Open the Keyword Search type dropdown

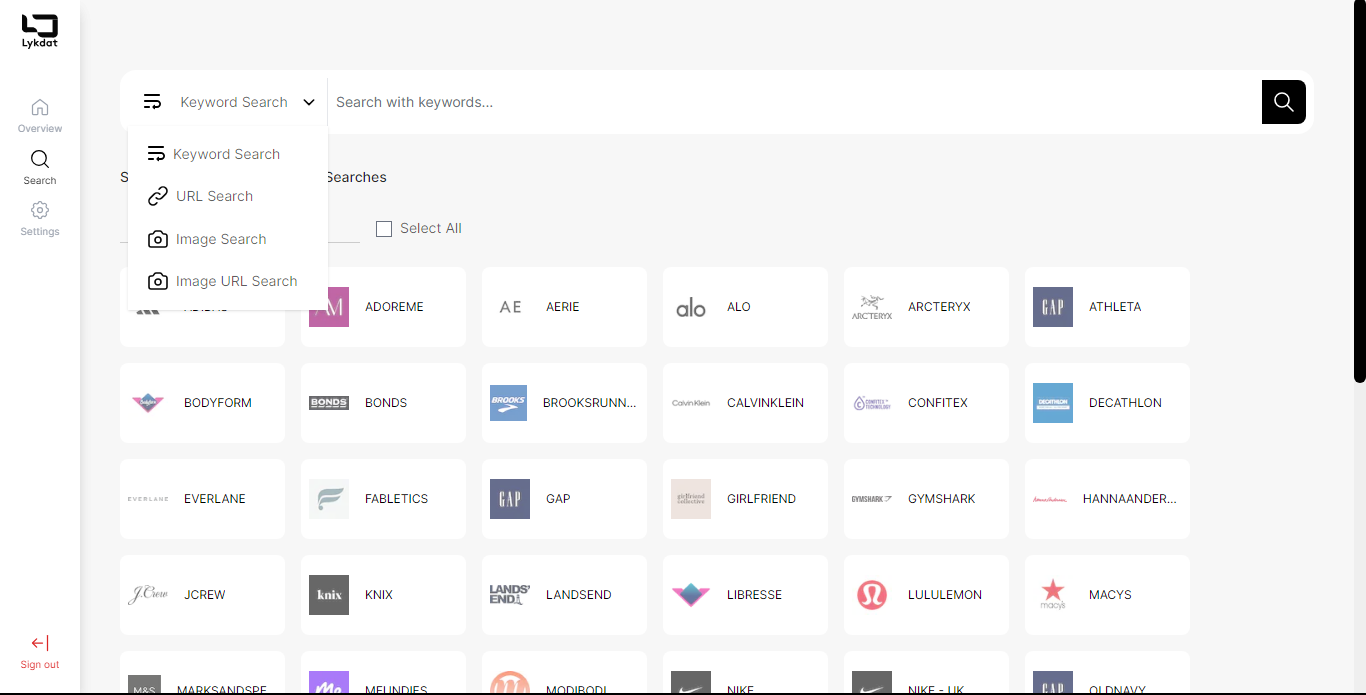tap(229, 102)
